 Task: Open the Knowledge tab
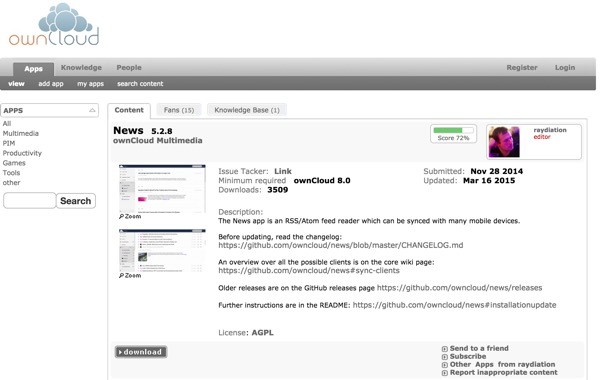81,67
